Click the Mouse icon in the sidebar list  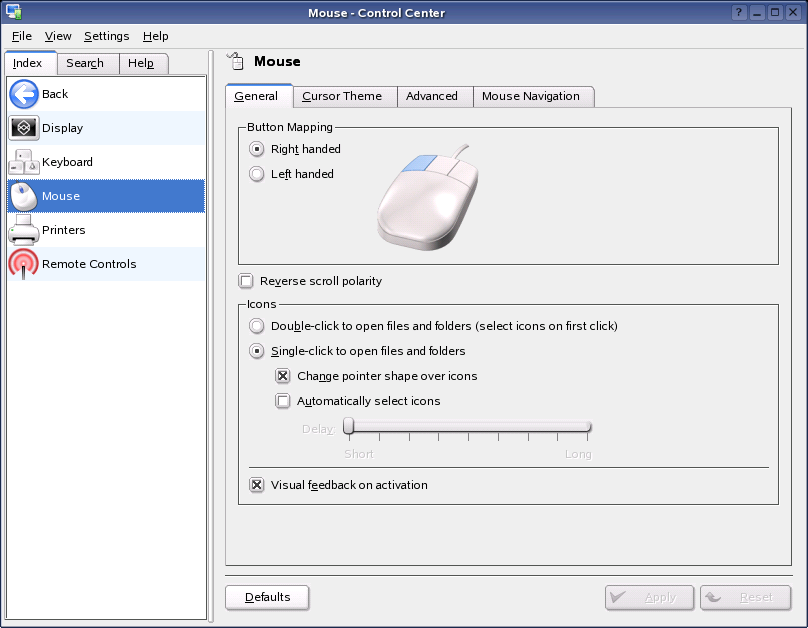tap(24, 196)
